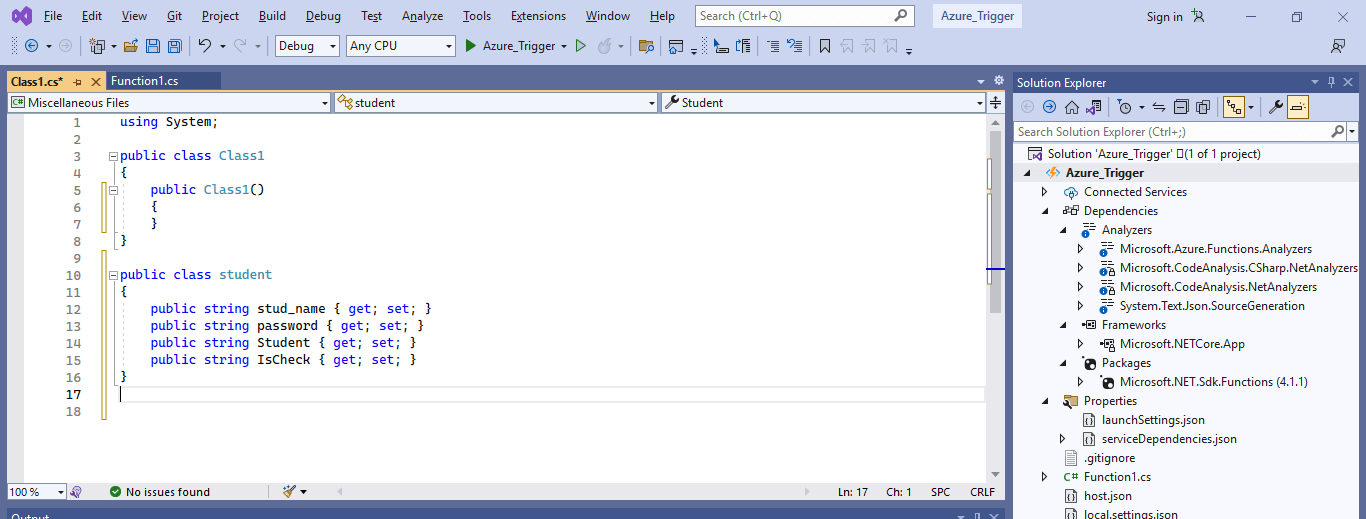This screenshot has height=519, width=1366.
Task: Collapse the Dependencies node
Action: click(1045, 211)
